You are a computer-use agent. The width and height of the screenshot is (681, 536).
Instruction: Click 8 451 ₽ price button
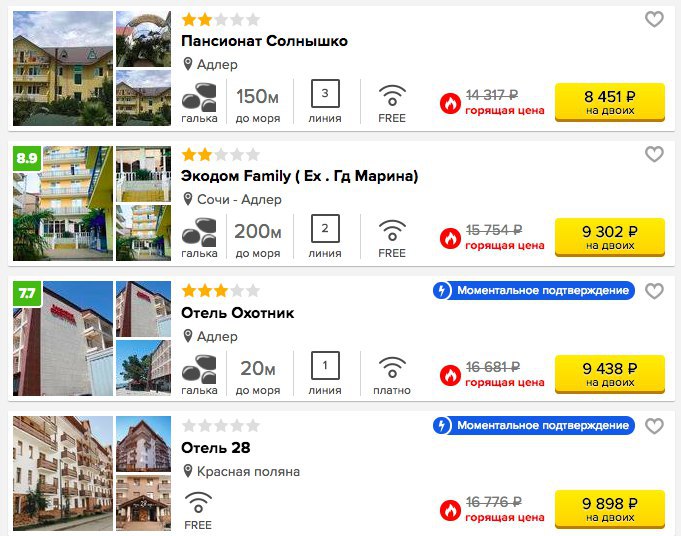[610, 102]
